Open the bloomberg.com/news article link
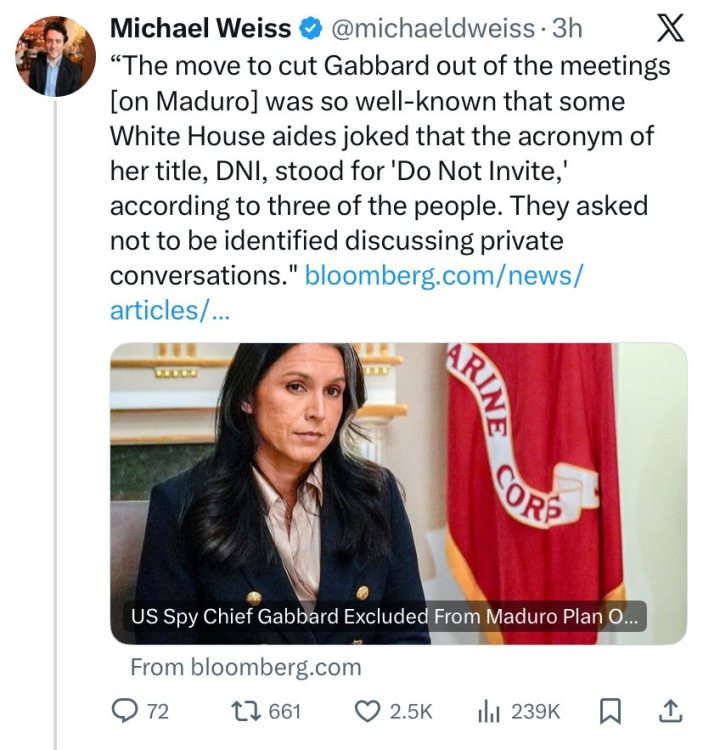The height and width of the screenshot is (750, 703). pyautogui.click(x=443, y=275)
